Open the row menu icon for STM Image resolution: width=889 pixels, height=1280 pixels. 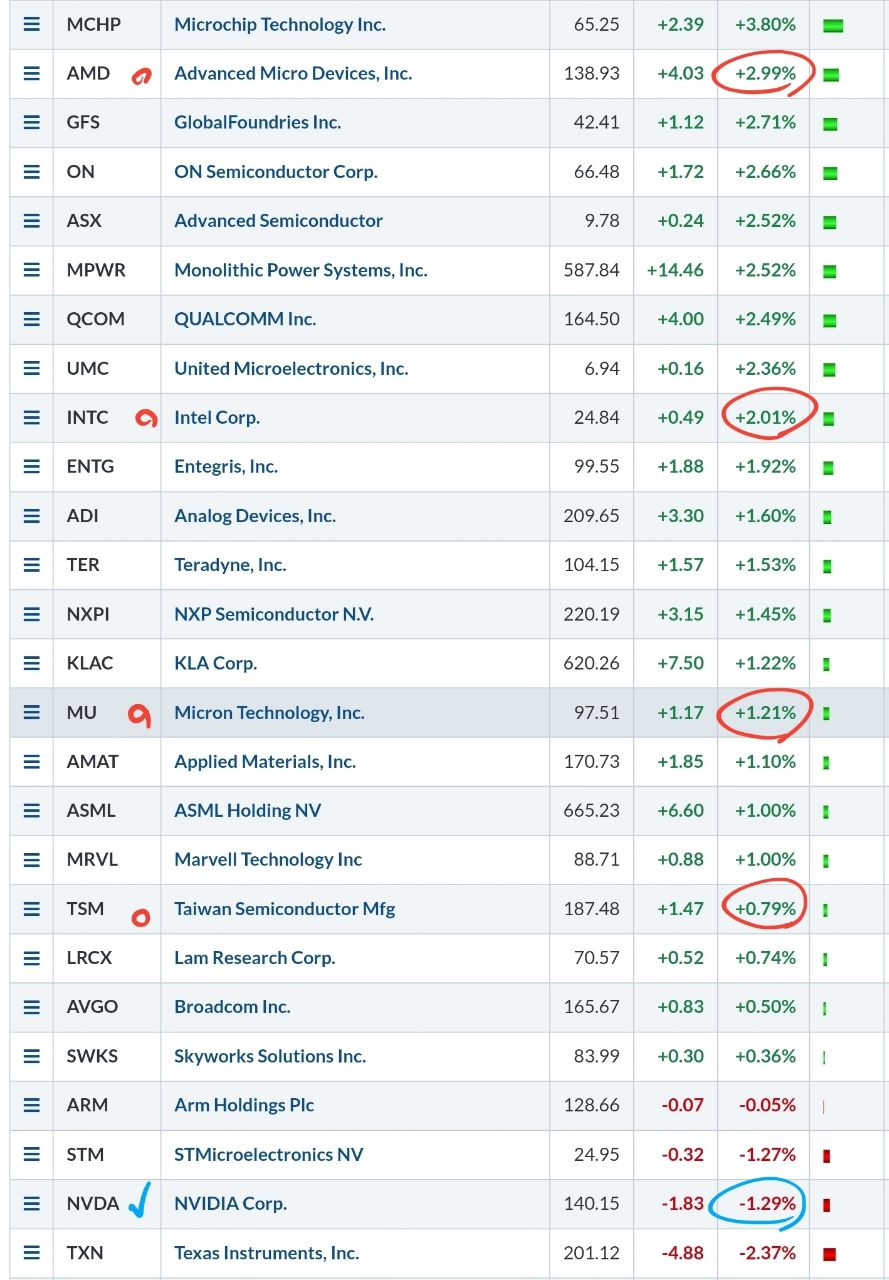point(32,1154)
